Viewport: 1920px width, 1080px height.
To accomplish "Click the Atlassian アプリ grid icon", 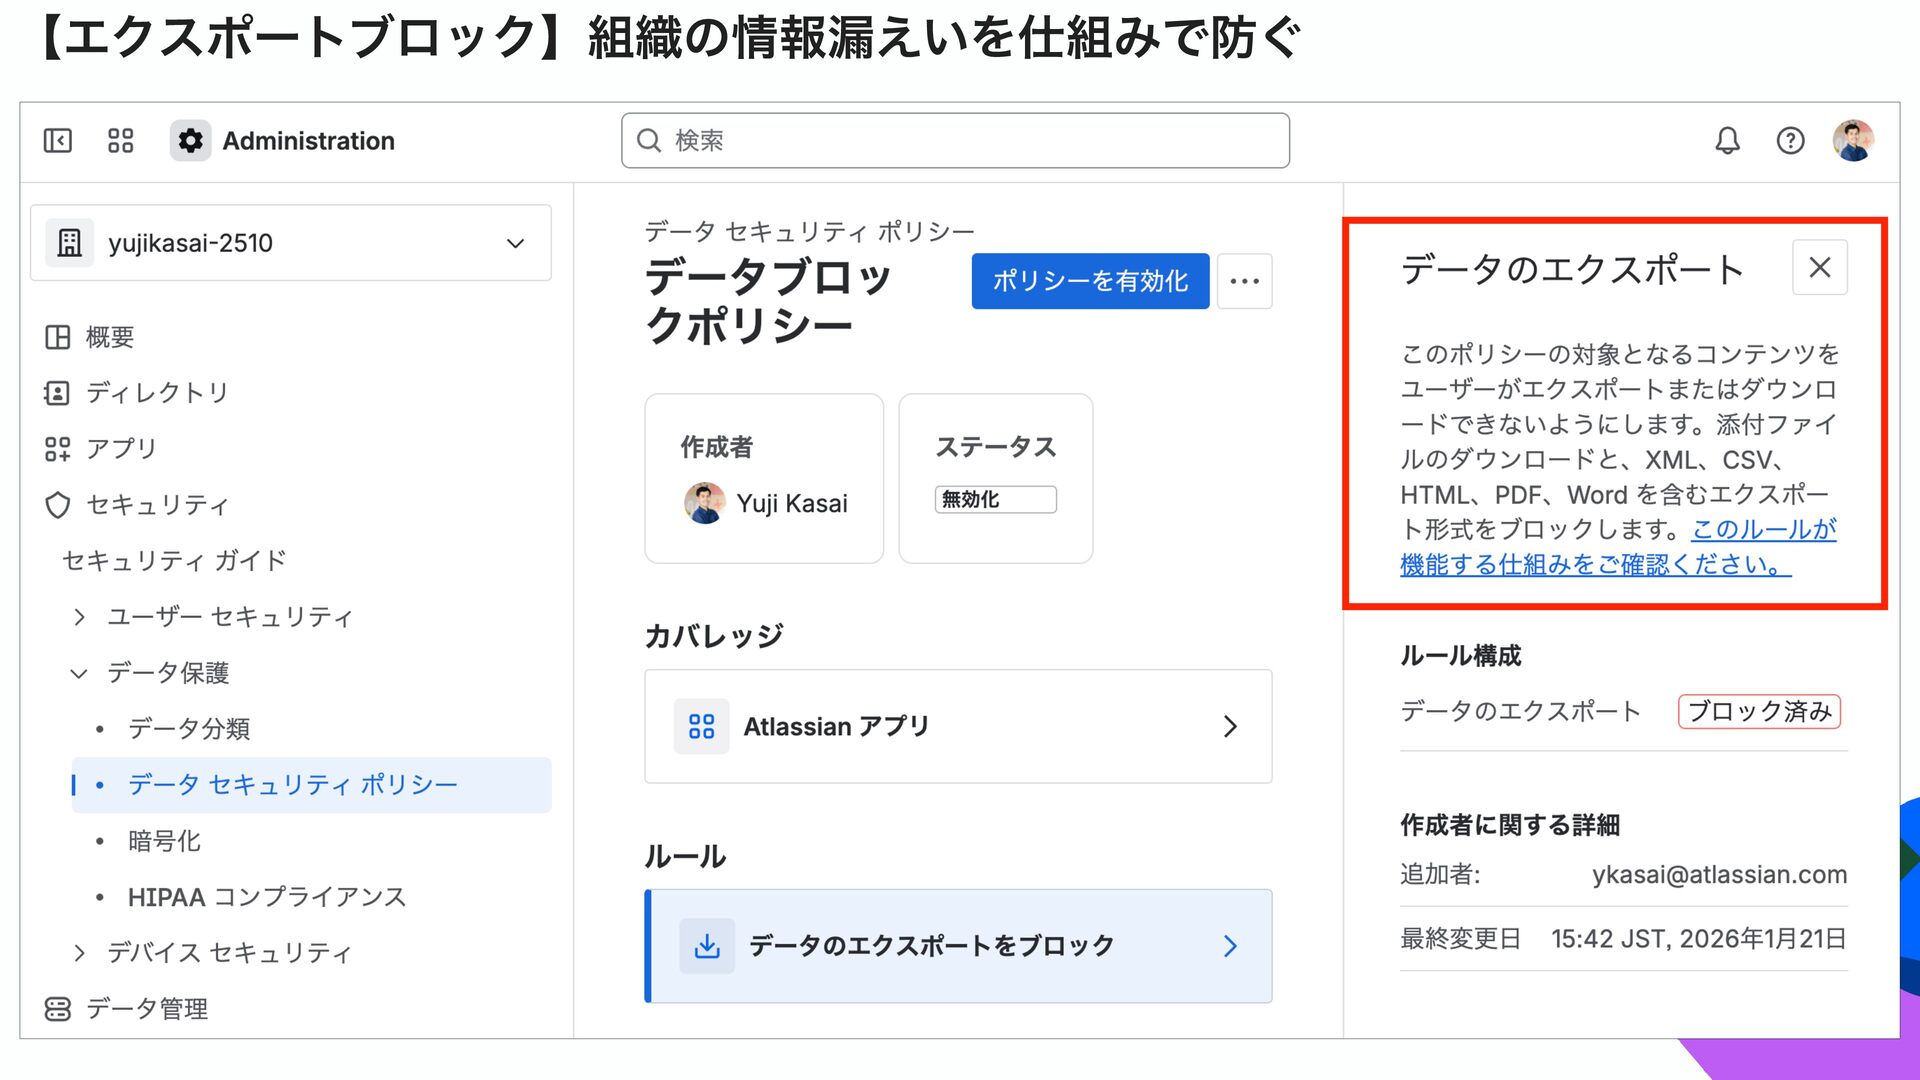I will coord(701,726).
